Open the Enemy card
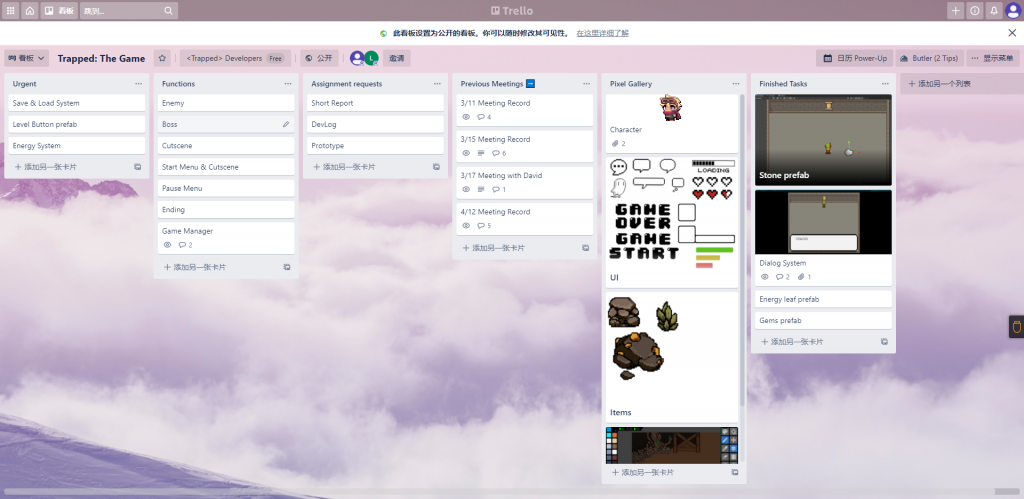 click(226, 103)
